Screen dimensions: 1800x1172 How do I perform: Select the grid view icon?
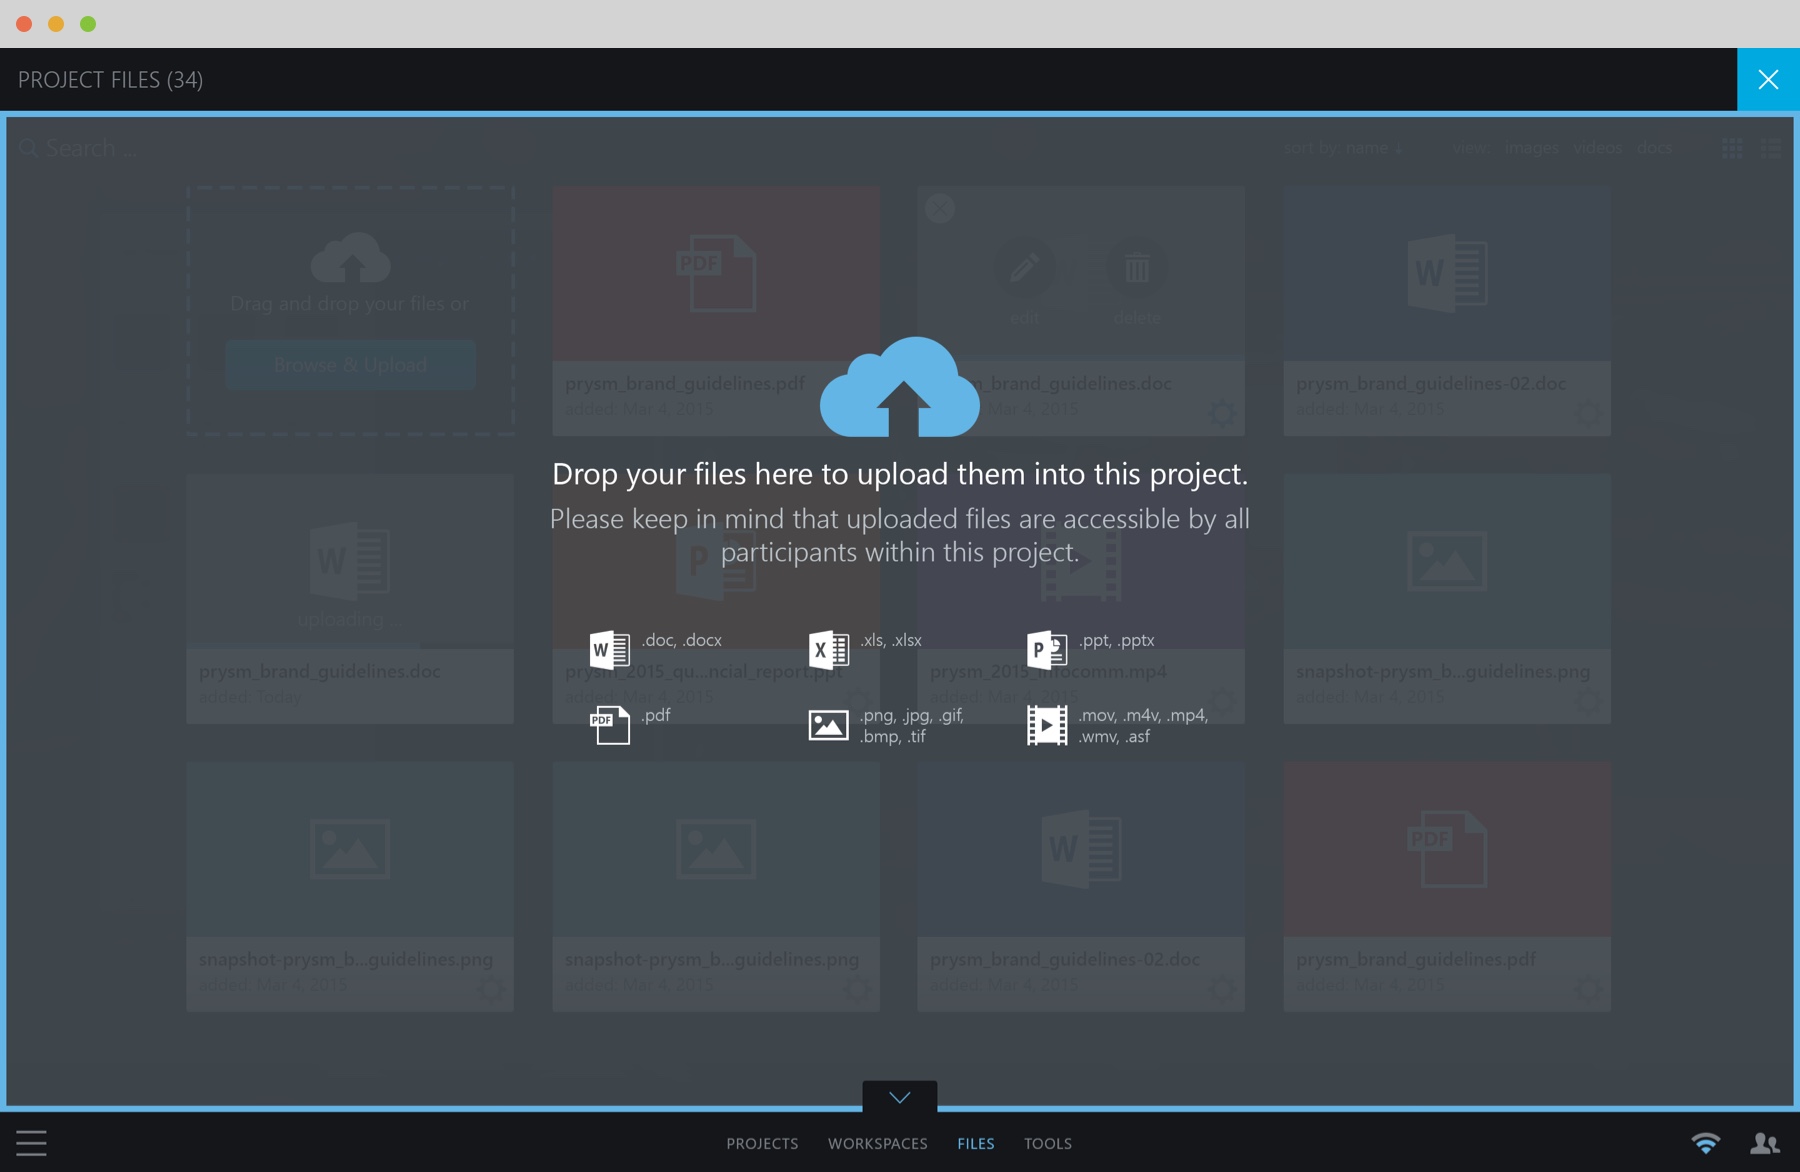tap(1732, 147)
